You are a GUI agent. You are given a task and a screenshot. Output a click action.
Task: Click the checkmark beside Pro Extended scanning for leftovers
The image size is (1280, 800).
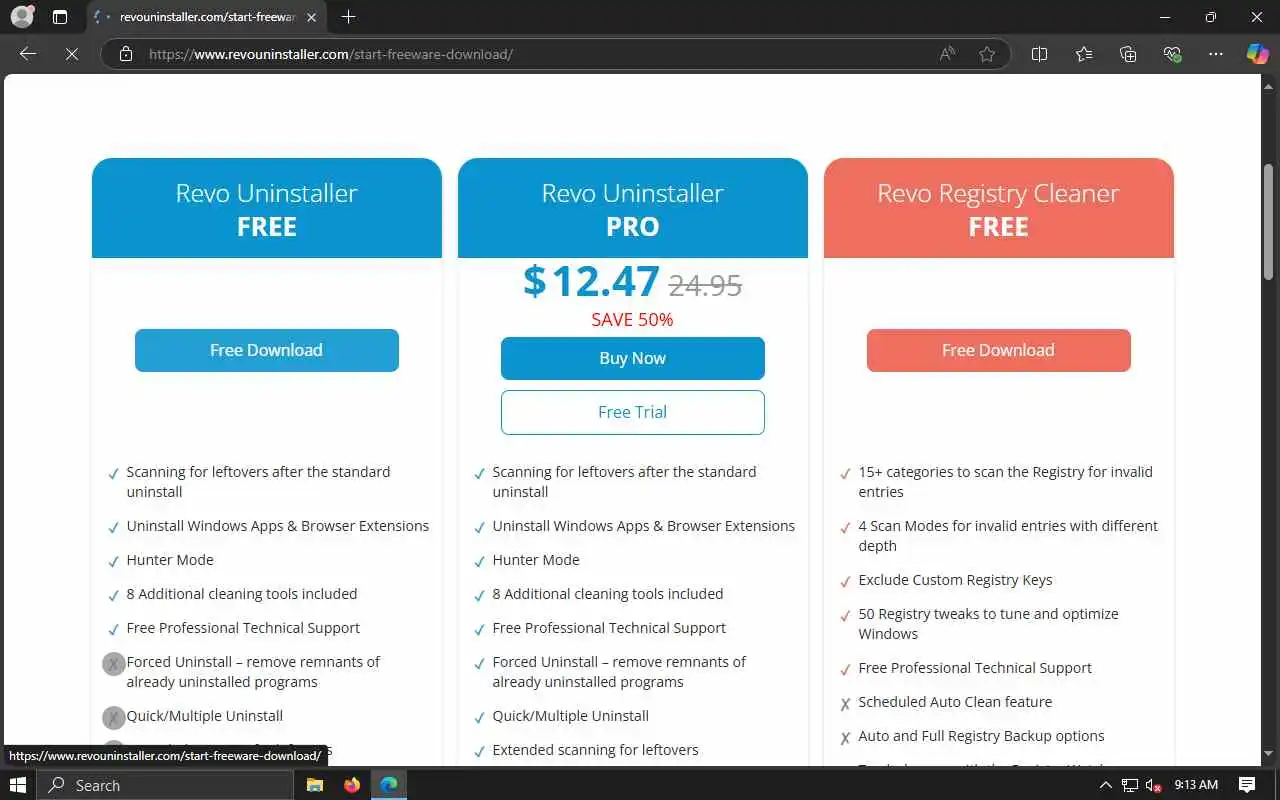(x=480, y=752)
